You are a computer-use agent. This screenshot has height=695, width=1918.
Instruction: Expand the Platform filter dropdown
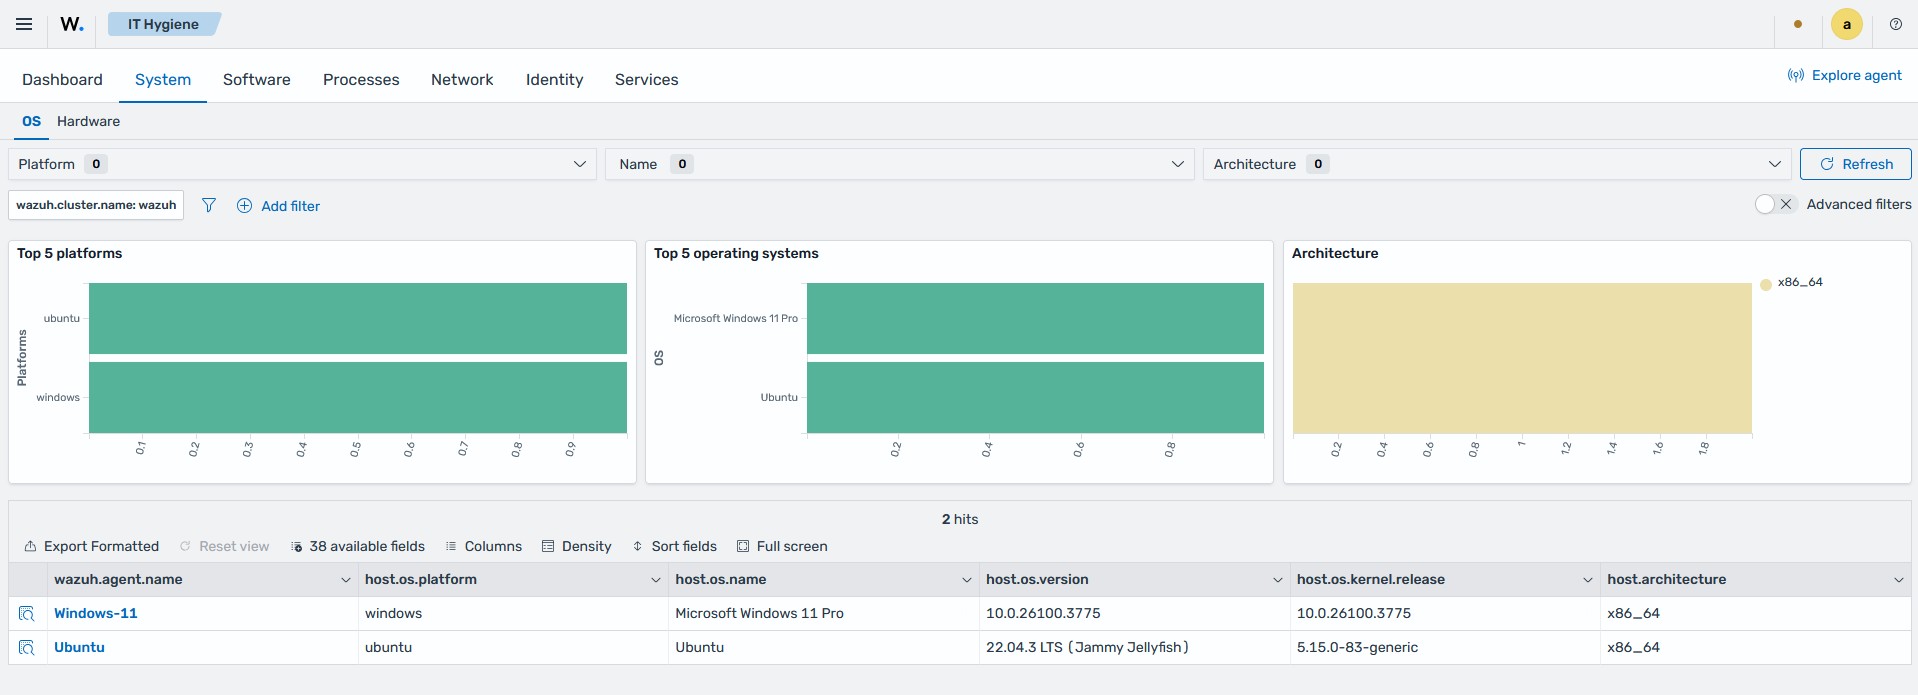[302, 164]
